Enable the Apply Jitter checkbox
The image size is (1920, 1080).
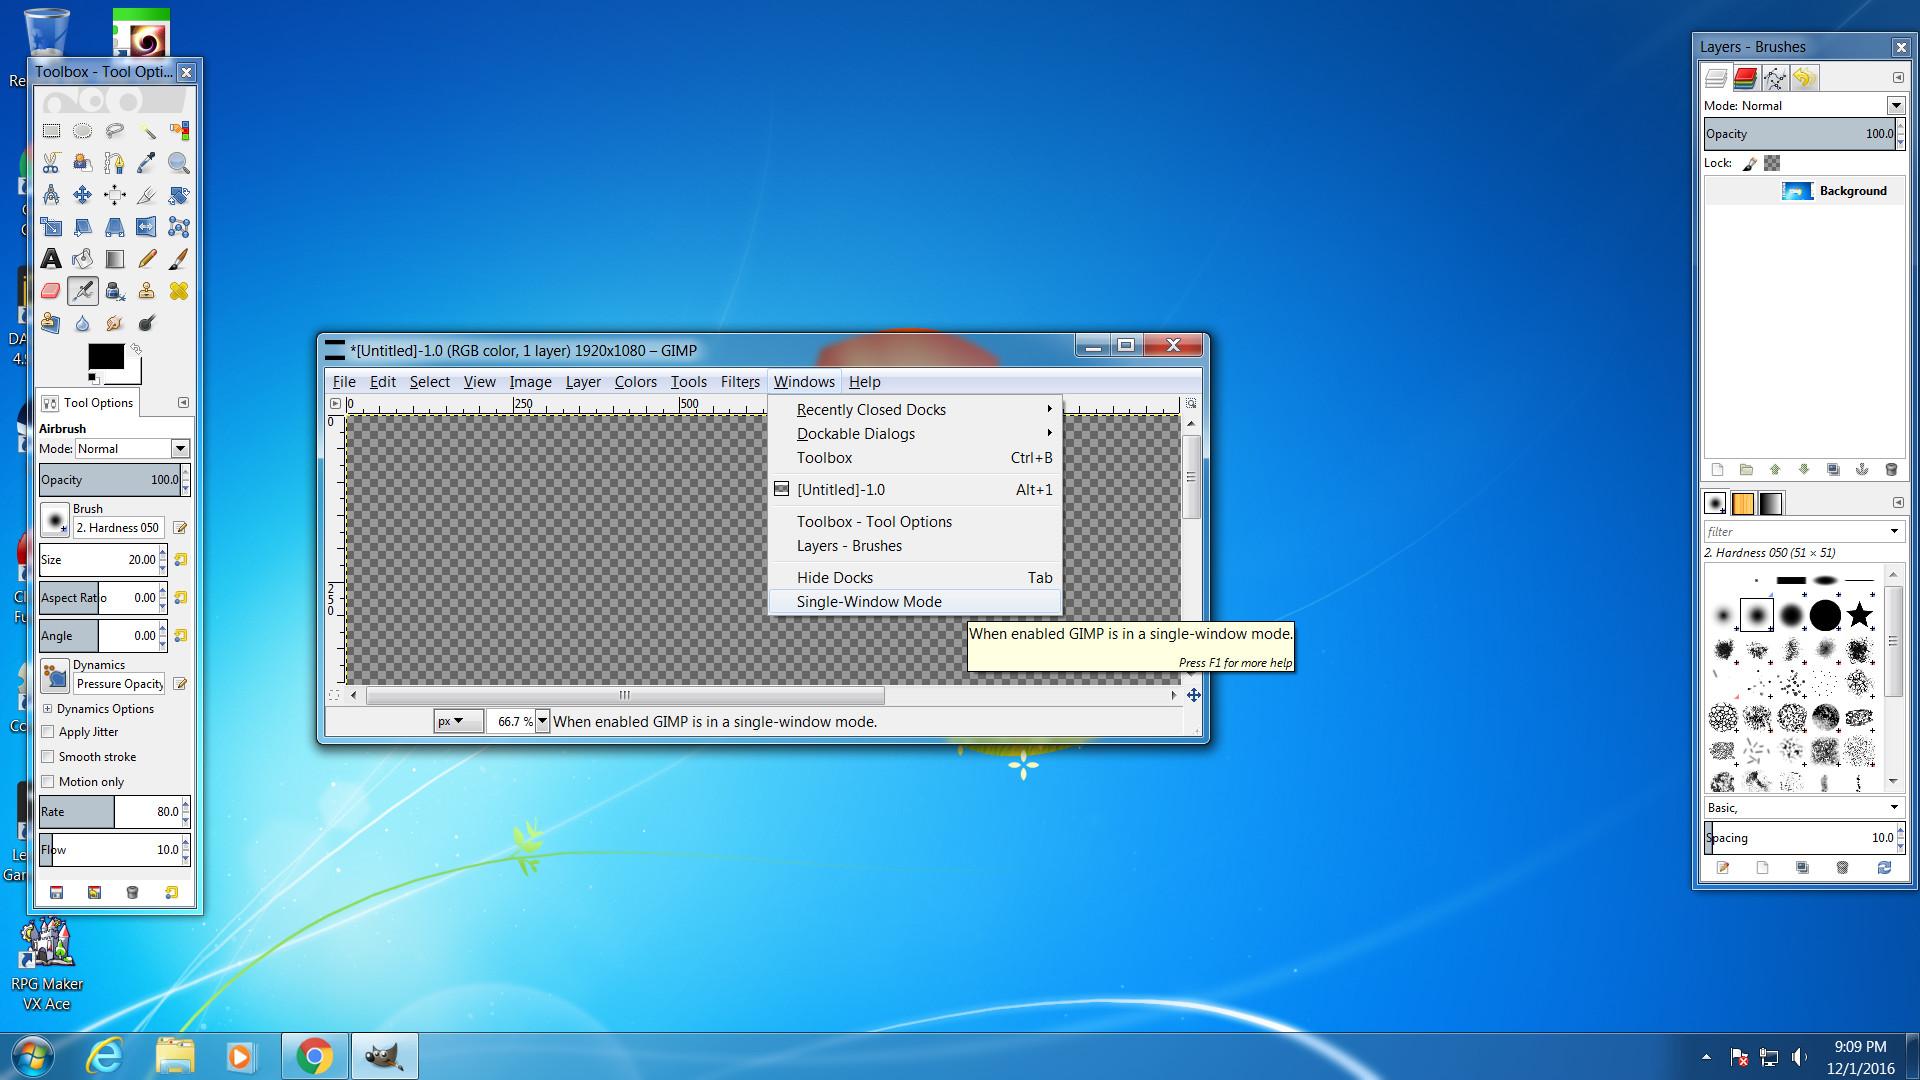click(48, 732)
